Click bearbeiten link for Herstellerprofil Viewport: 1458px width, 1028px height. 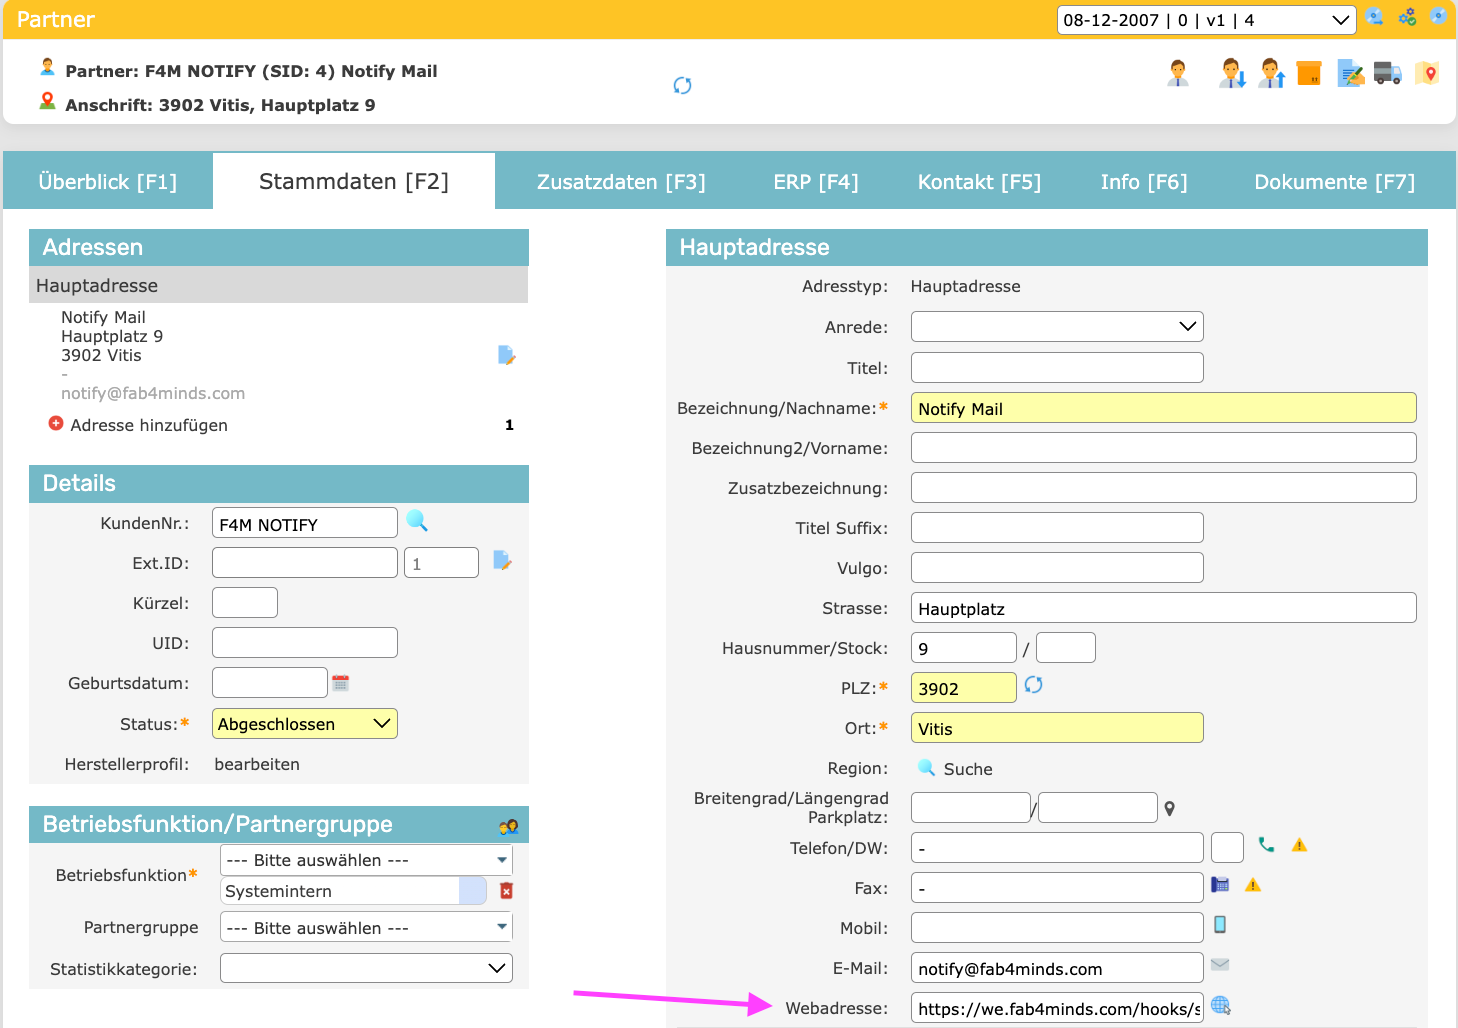point(257,764)
